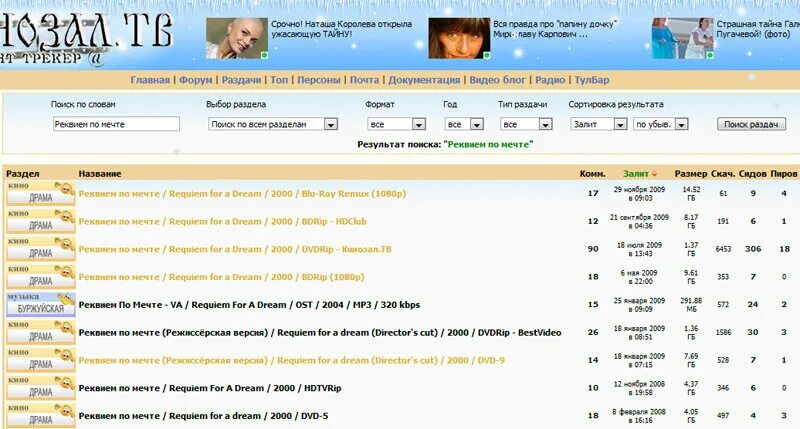The width and height of the screenshot is (800, 429).
Task: Open the Топ navigation link
Action: 279,80
